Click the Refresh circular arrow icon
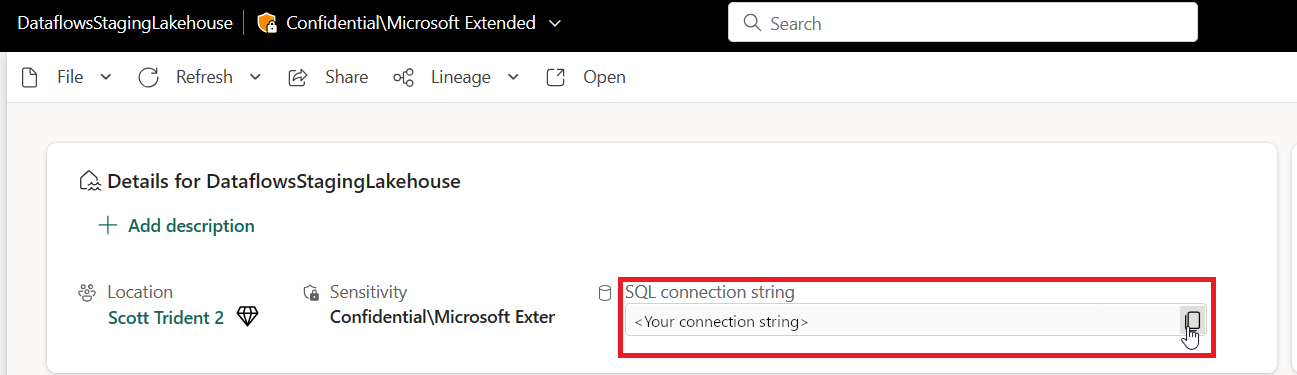Viewport: 1297px width, 375px height. click(x=149, y=77)
